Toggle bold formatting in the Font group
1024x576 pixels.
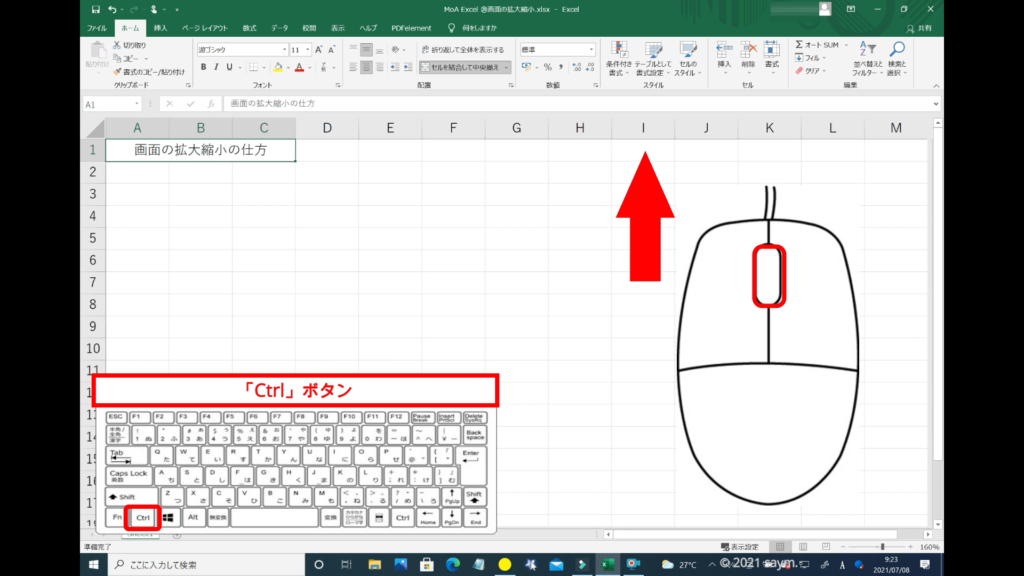pyautogui.click(x=202, y=67)
